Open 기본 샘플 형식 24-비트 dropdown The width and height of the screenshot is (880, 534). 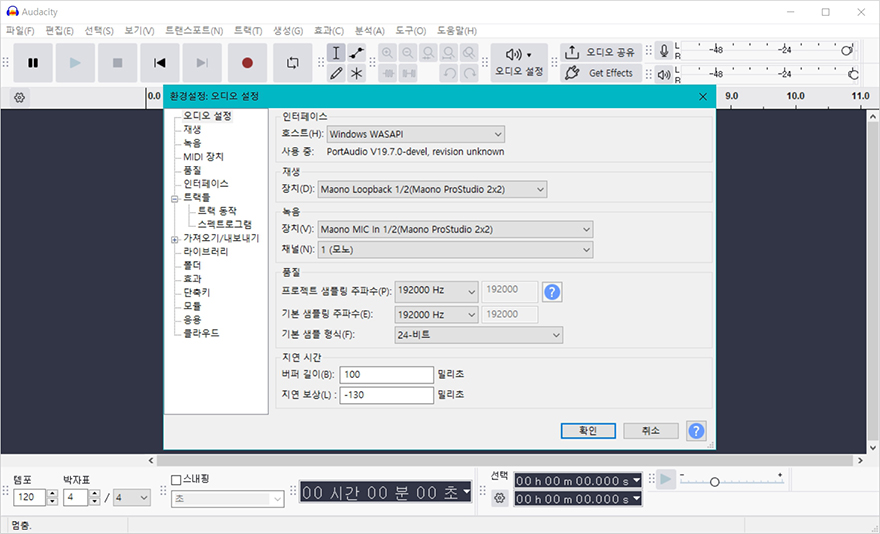click(x=479, y=335)
